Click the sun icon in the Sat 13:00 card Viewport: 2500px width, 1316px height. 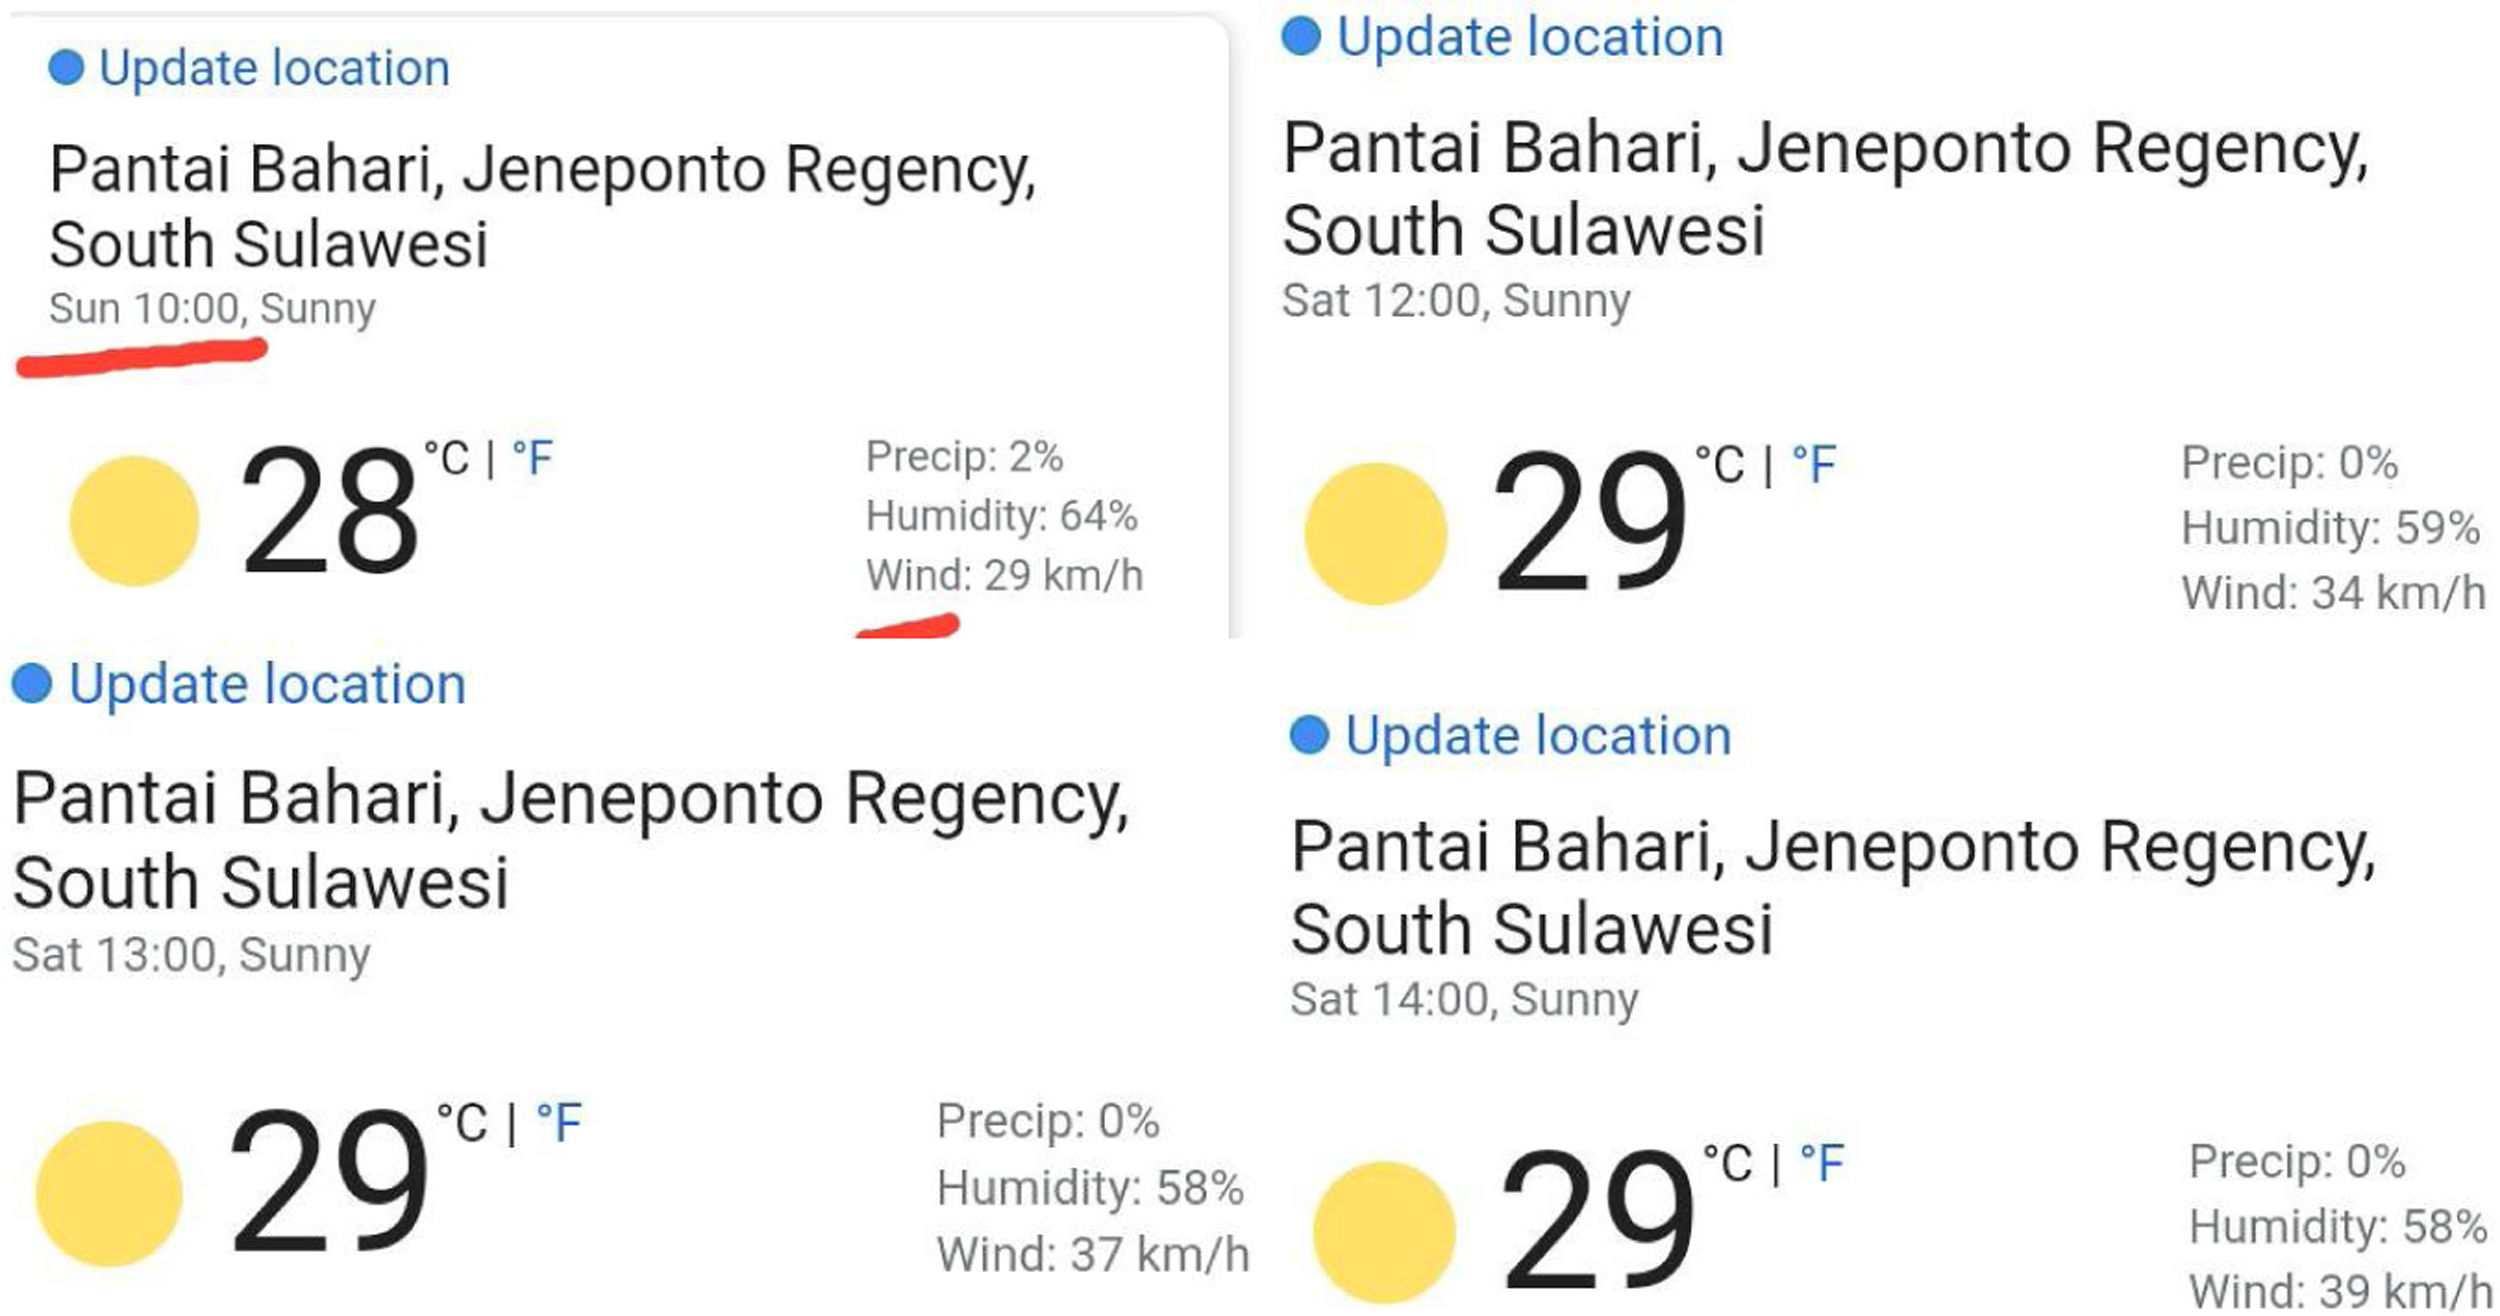point(109,1193)
